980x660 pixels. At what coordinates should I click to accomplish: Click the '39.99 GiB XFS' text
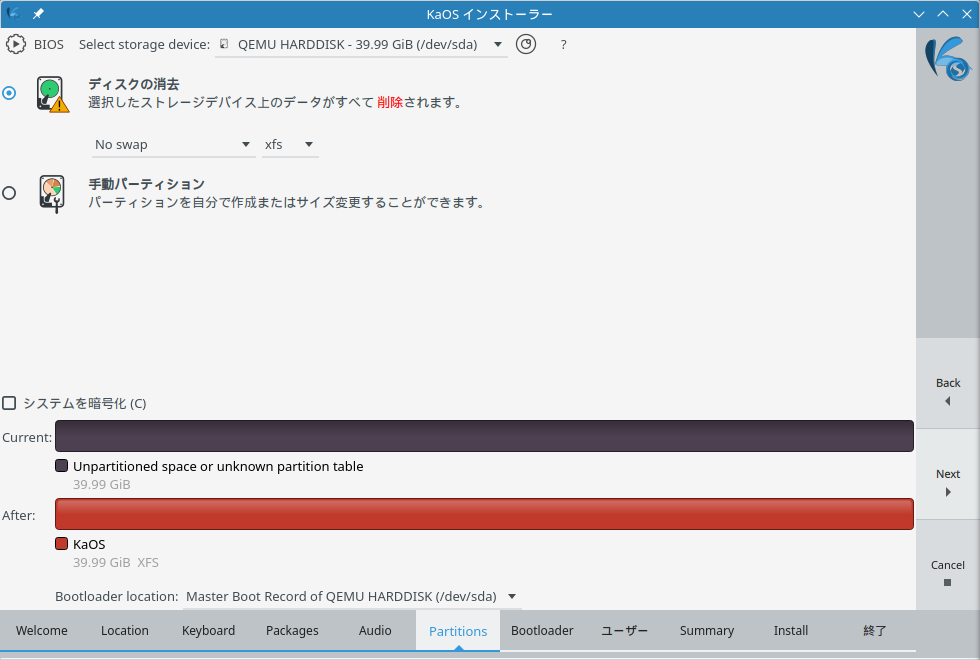pyautogui.click(x=116, y=562)
